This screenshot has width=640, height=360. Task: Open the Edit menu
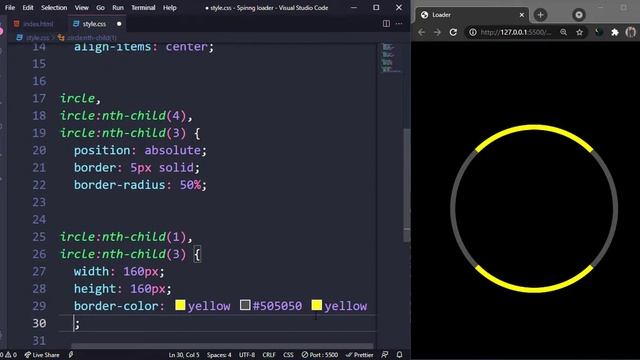point(28,7)
